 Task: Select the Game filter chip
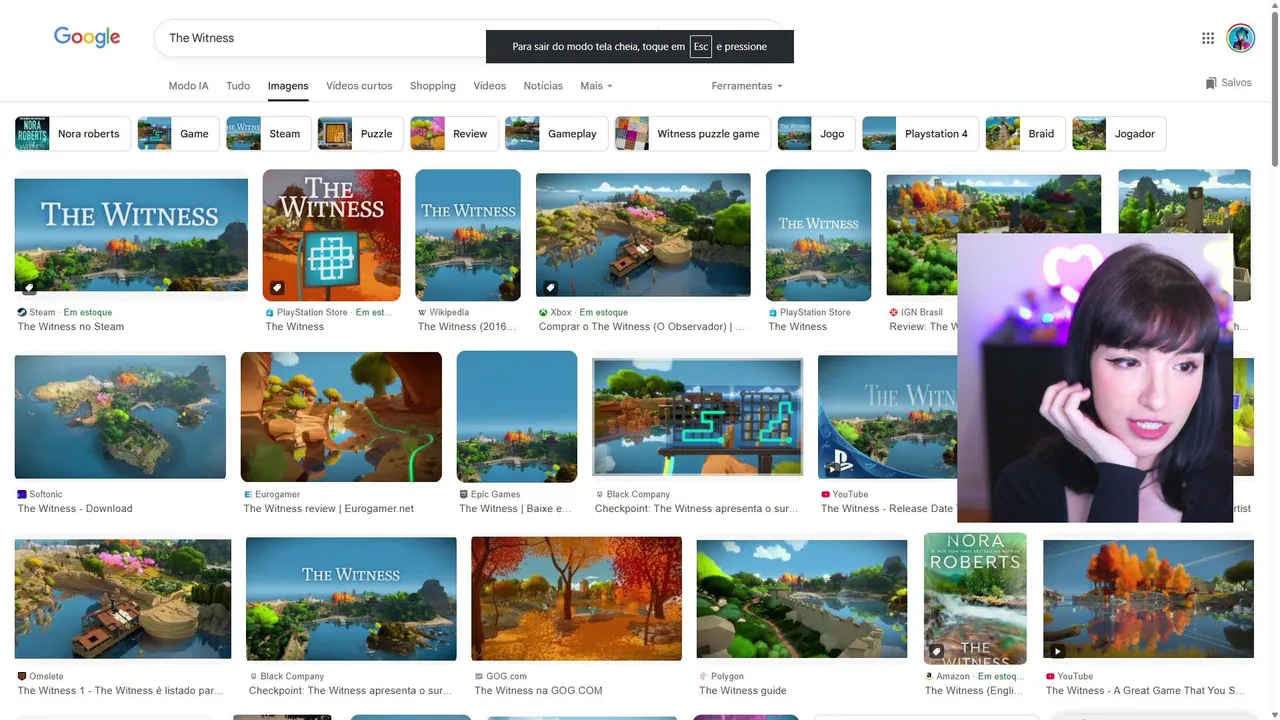179,133
